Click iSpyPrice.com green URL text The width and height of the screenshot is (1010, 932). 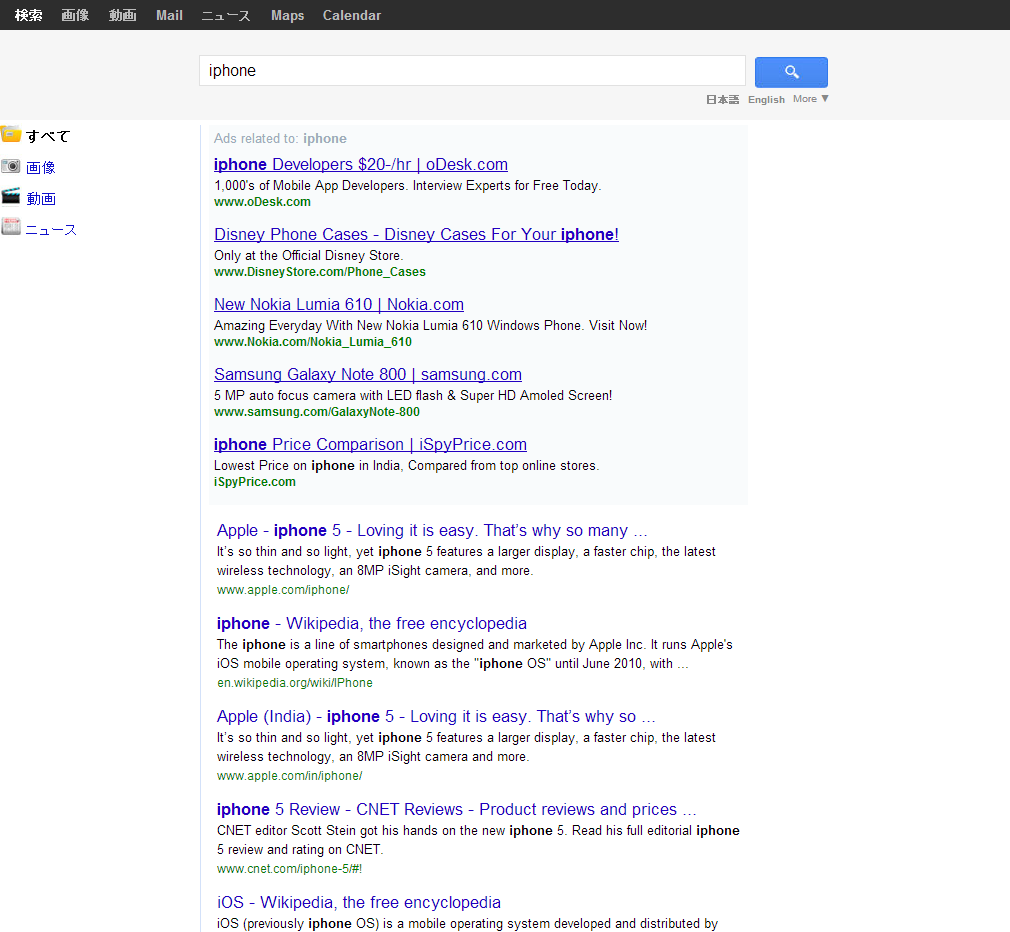pyautogui.click(x=255, y=482)
